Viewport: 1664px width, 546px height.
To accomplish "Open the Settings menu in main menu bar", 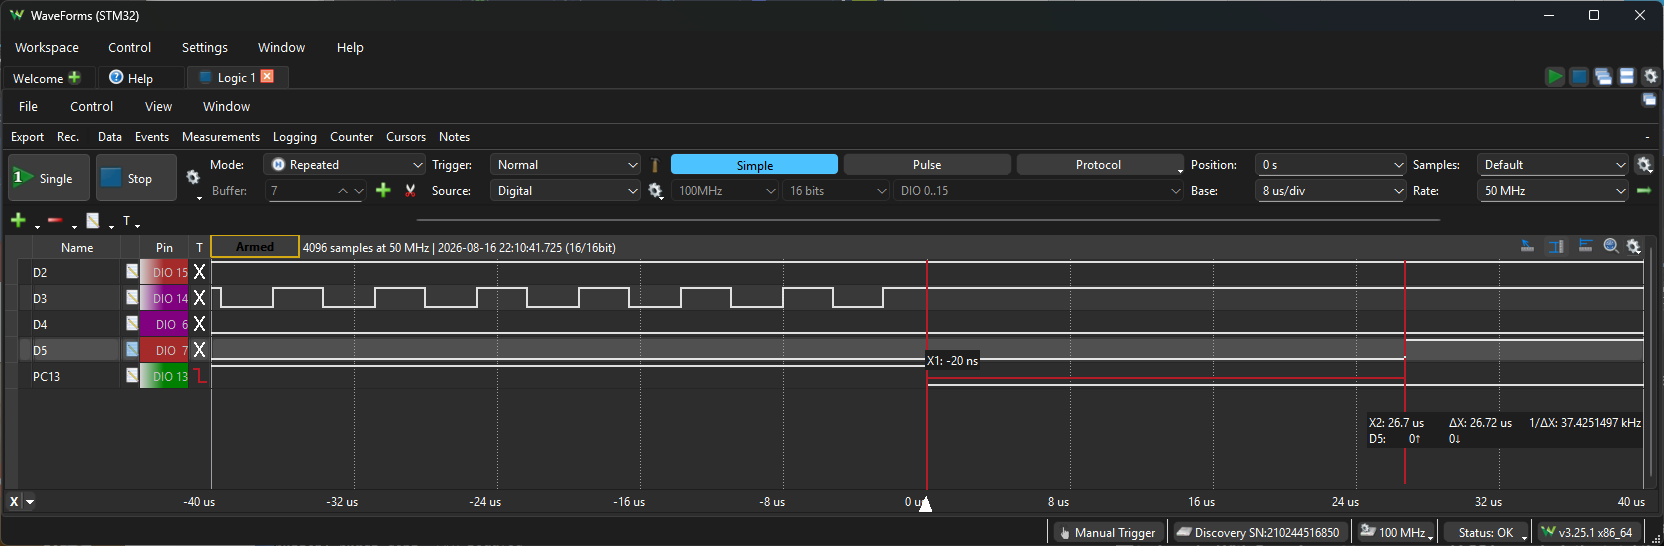I will [205, 47].
